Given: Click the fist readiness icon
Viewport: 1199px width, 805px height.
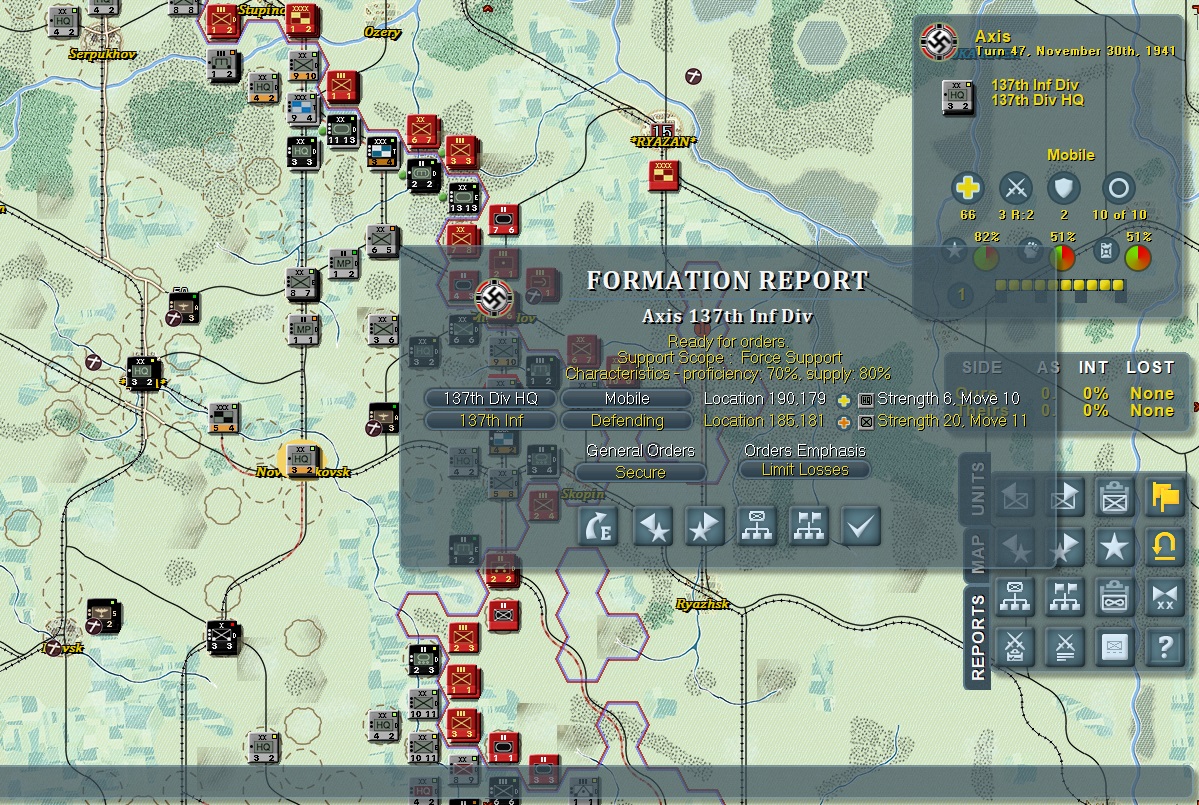Looking at the screenshot, I should pos(1030,251).
